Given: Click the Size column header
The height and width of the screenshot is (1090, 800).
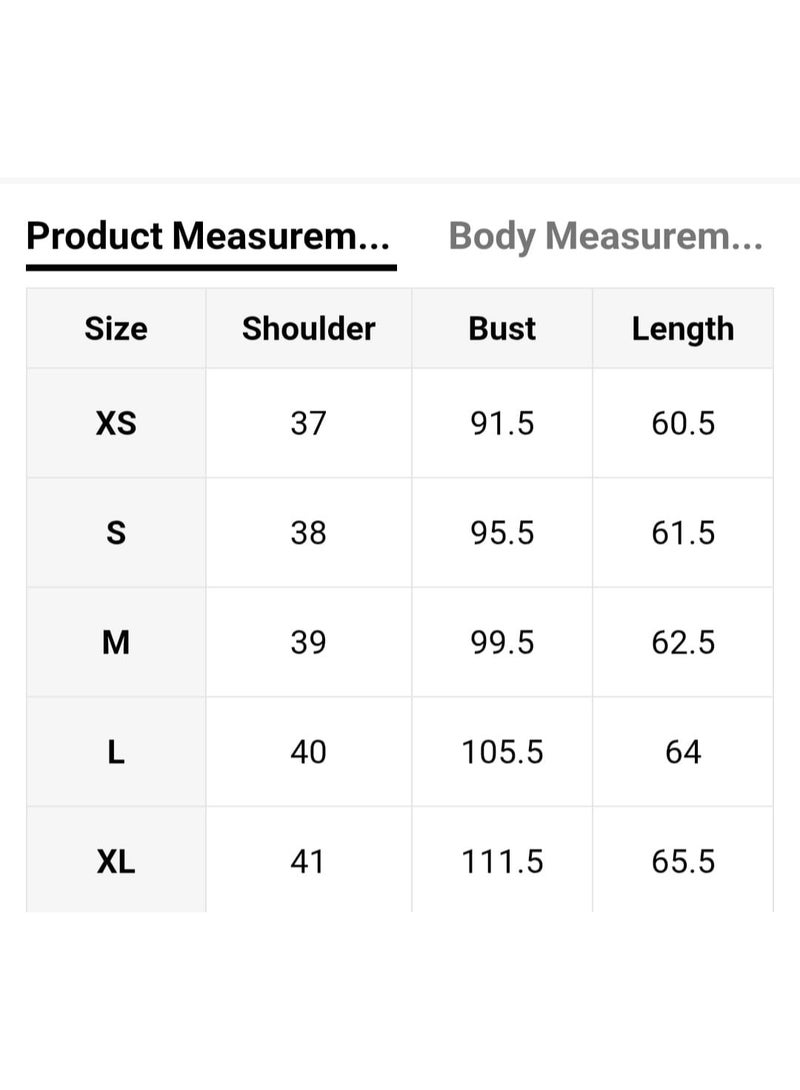Looking at the screenshot, I should click(116, 329).
